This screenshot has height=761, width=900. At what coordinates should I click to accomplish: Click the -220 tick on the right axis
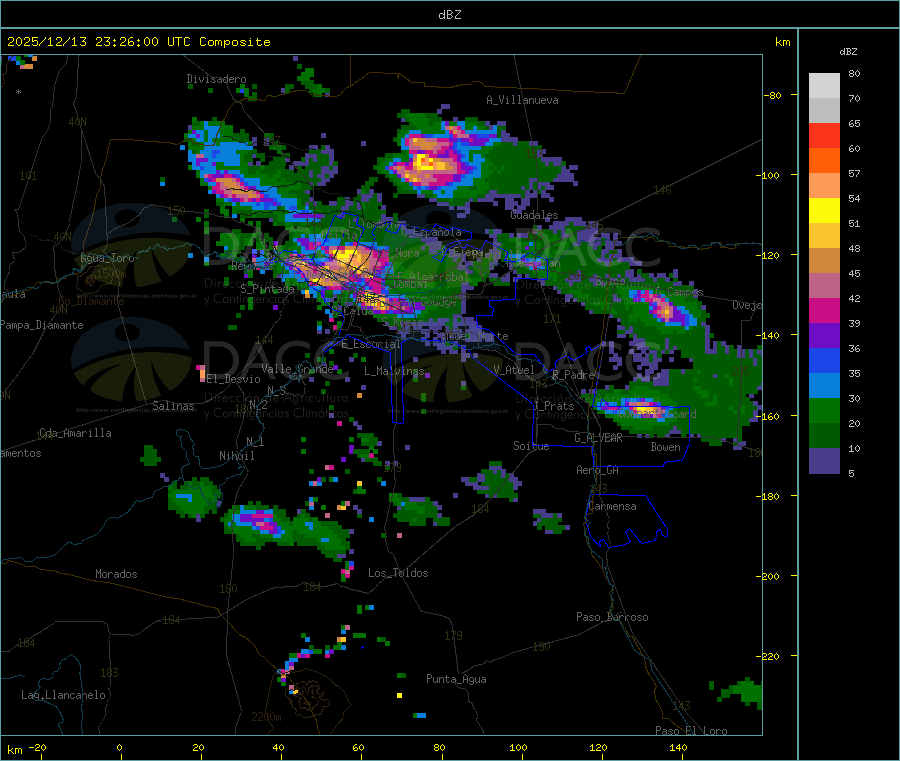pos(767,656)
